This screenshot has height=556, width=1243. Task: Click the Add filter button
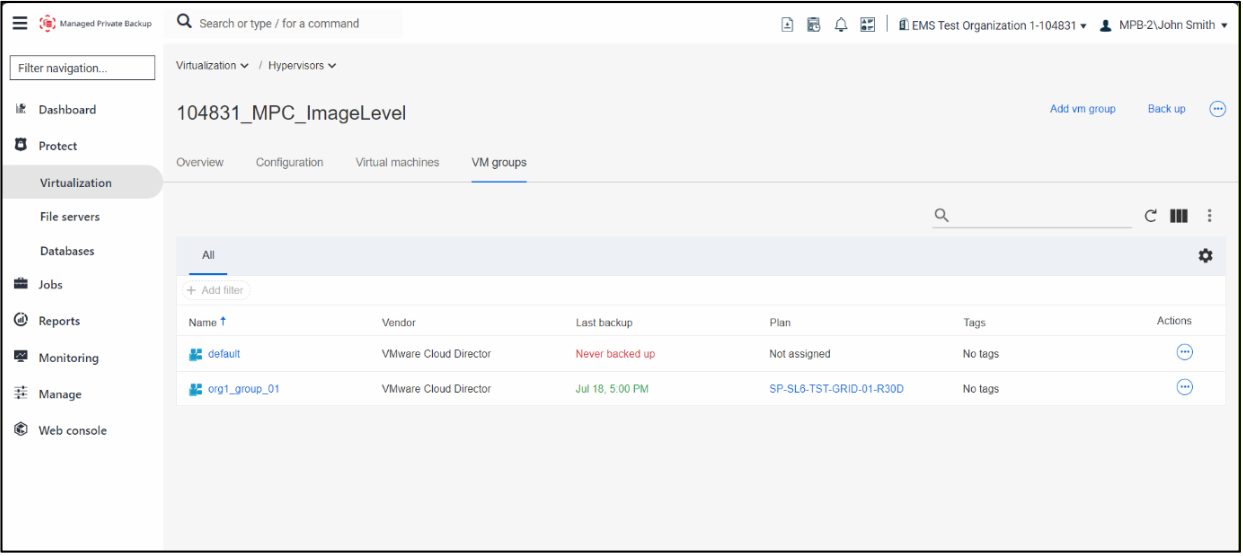(216, 290)
